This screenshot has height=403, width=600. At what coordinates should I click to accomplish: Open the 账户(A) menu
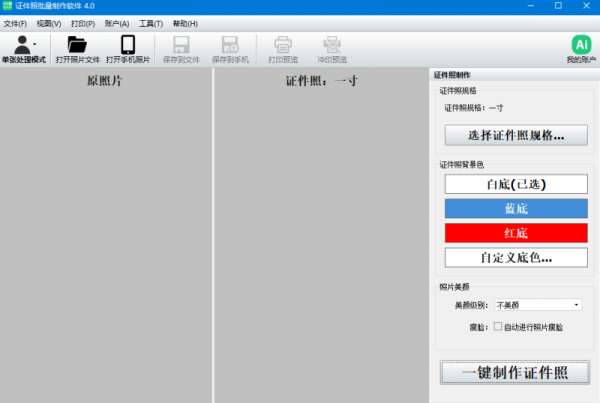pos(117,24)
